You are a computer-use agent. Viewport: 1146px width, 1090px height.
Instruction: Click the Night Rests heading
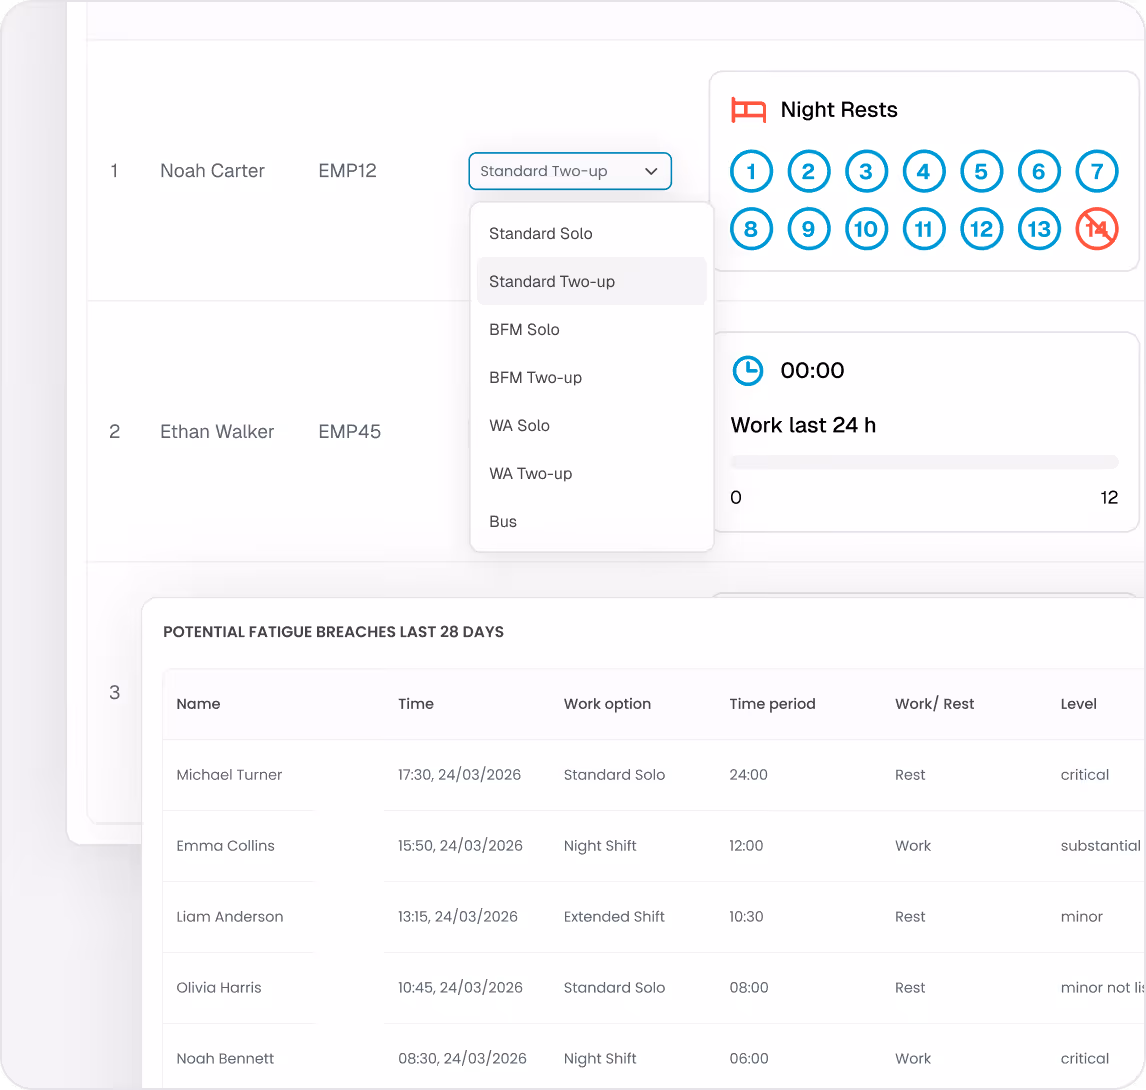[x=839, y=110]
